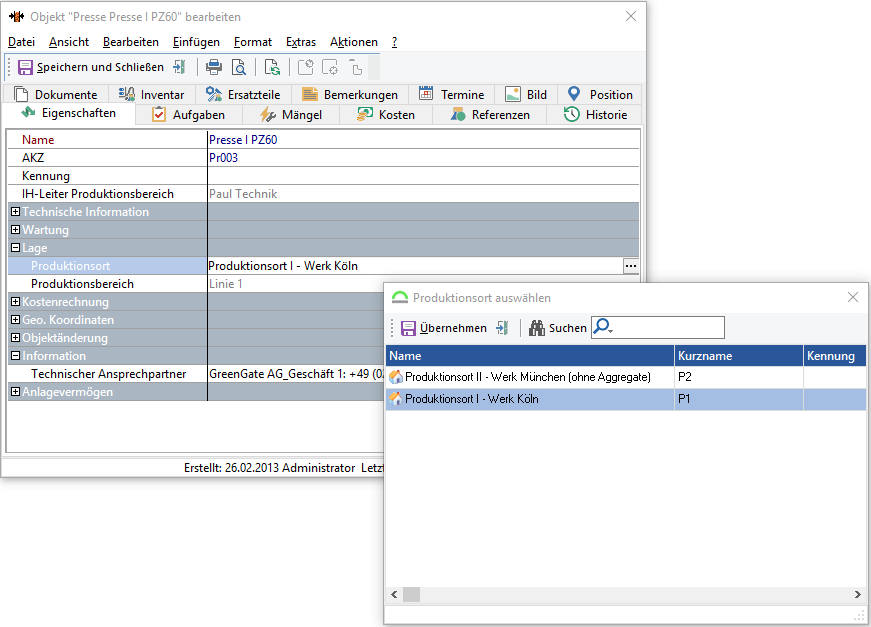Collapse the Information group
Image resolution: width=871 pixels, height=627 pixels.
tap(16, 355)
